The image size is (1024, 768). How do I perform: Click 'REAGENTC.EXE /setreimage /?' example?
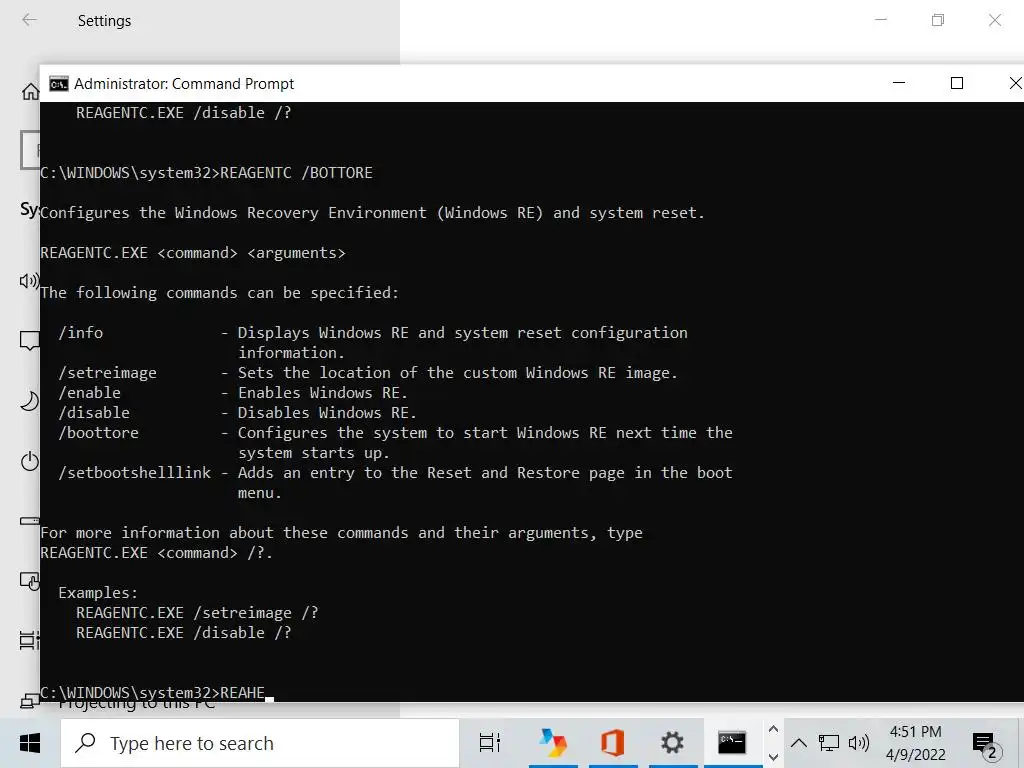[x=197, y=613]
